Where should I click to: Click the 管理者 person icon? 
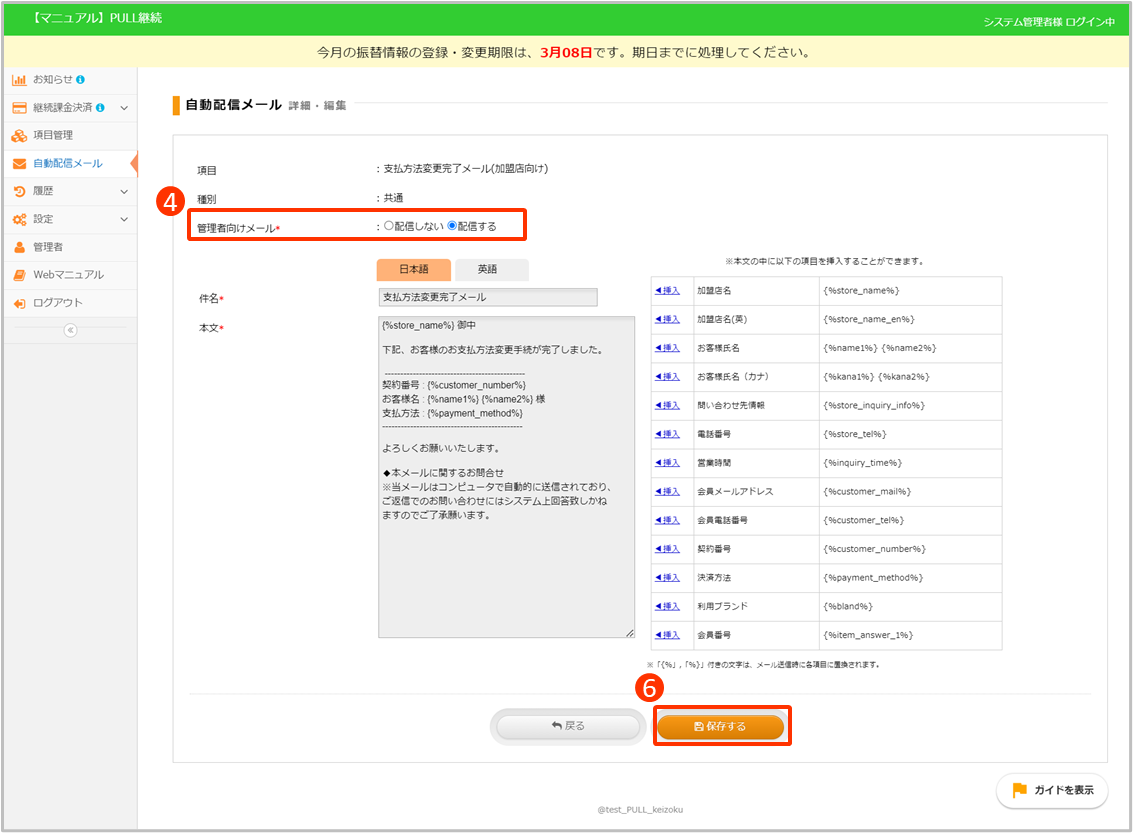pos(19,247)
